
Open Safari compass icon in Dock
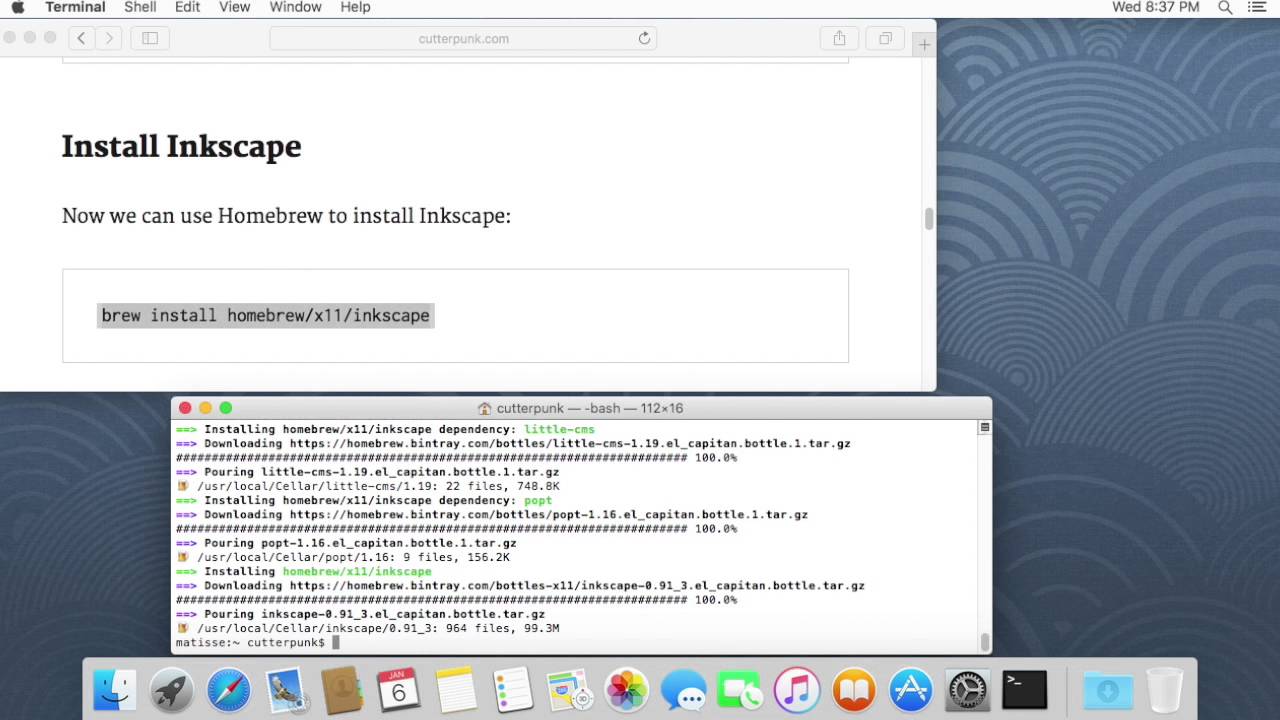click(x=229, y=690)
